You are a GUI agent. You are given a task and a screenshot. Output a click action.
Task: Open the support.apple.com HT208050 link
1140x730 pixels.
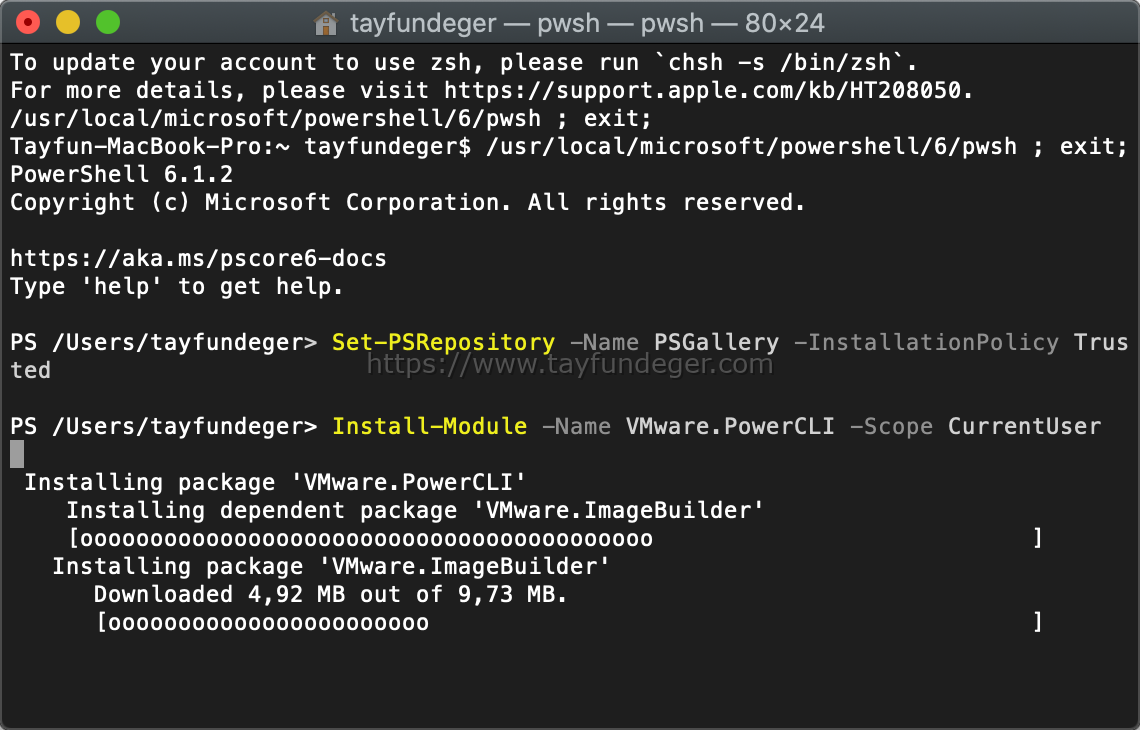[707, 90]
